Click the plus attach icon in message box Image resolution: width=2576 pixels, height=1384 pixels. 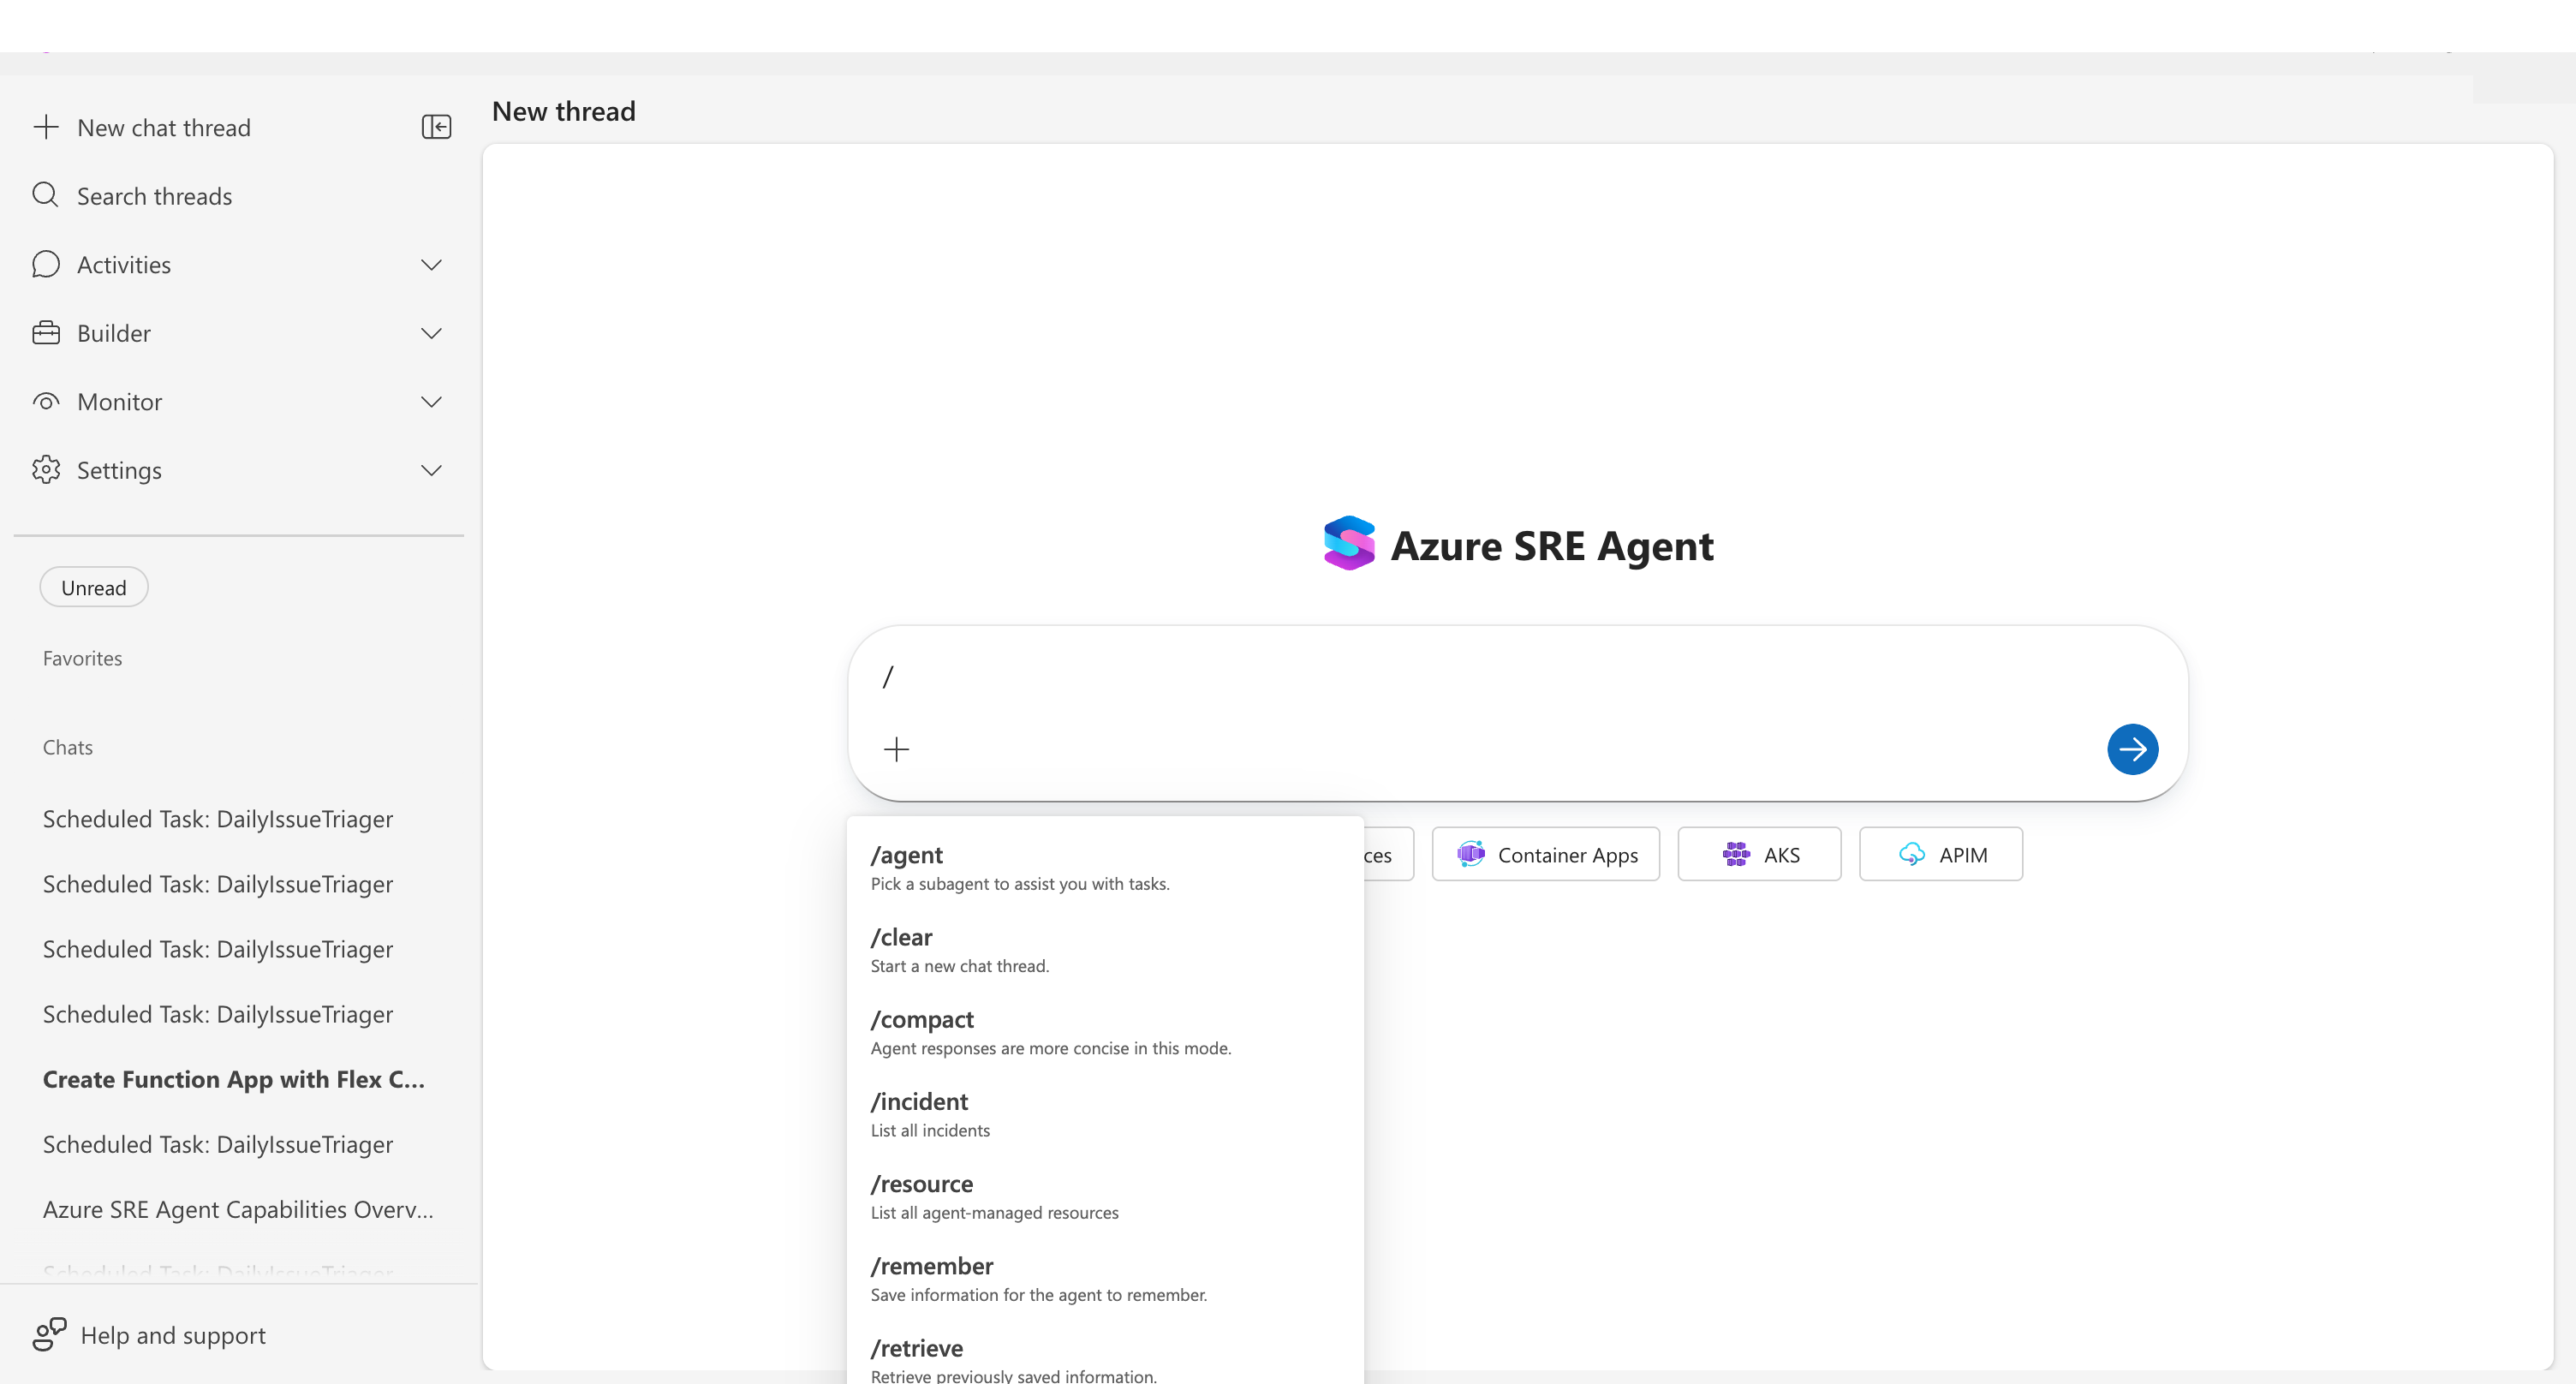coord(896,749)
